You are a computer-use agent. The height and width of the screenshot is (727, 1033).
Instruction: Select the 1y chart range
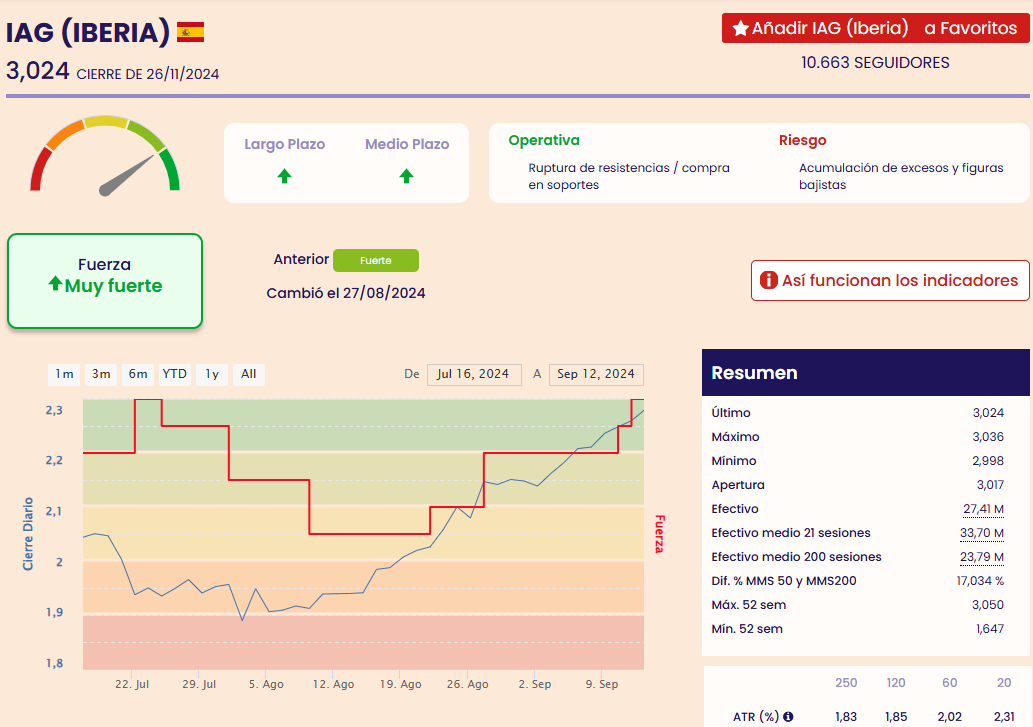(212, 374)
